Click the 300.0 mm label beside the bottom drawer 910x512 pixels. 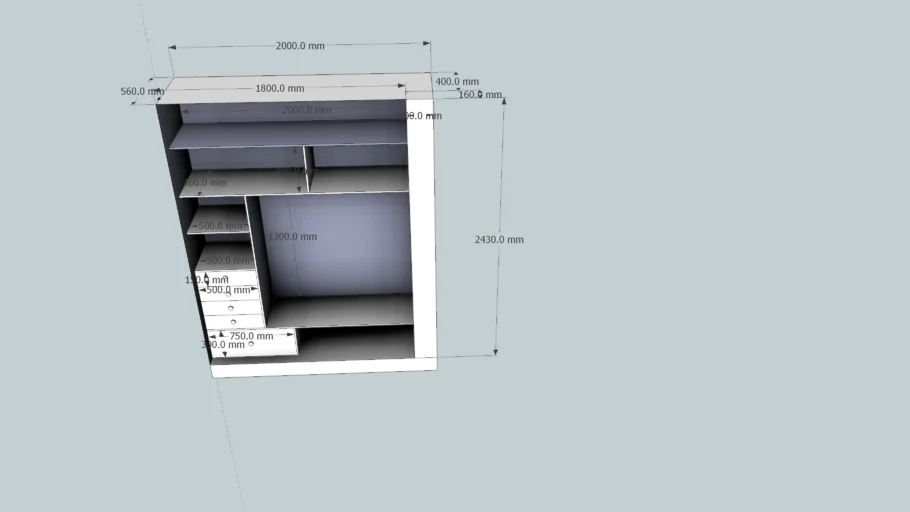(x=223, y=345)
